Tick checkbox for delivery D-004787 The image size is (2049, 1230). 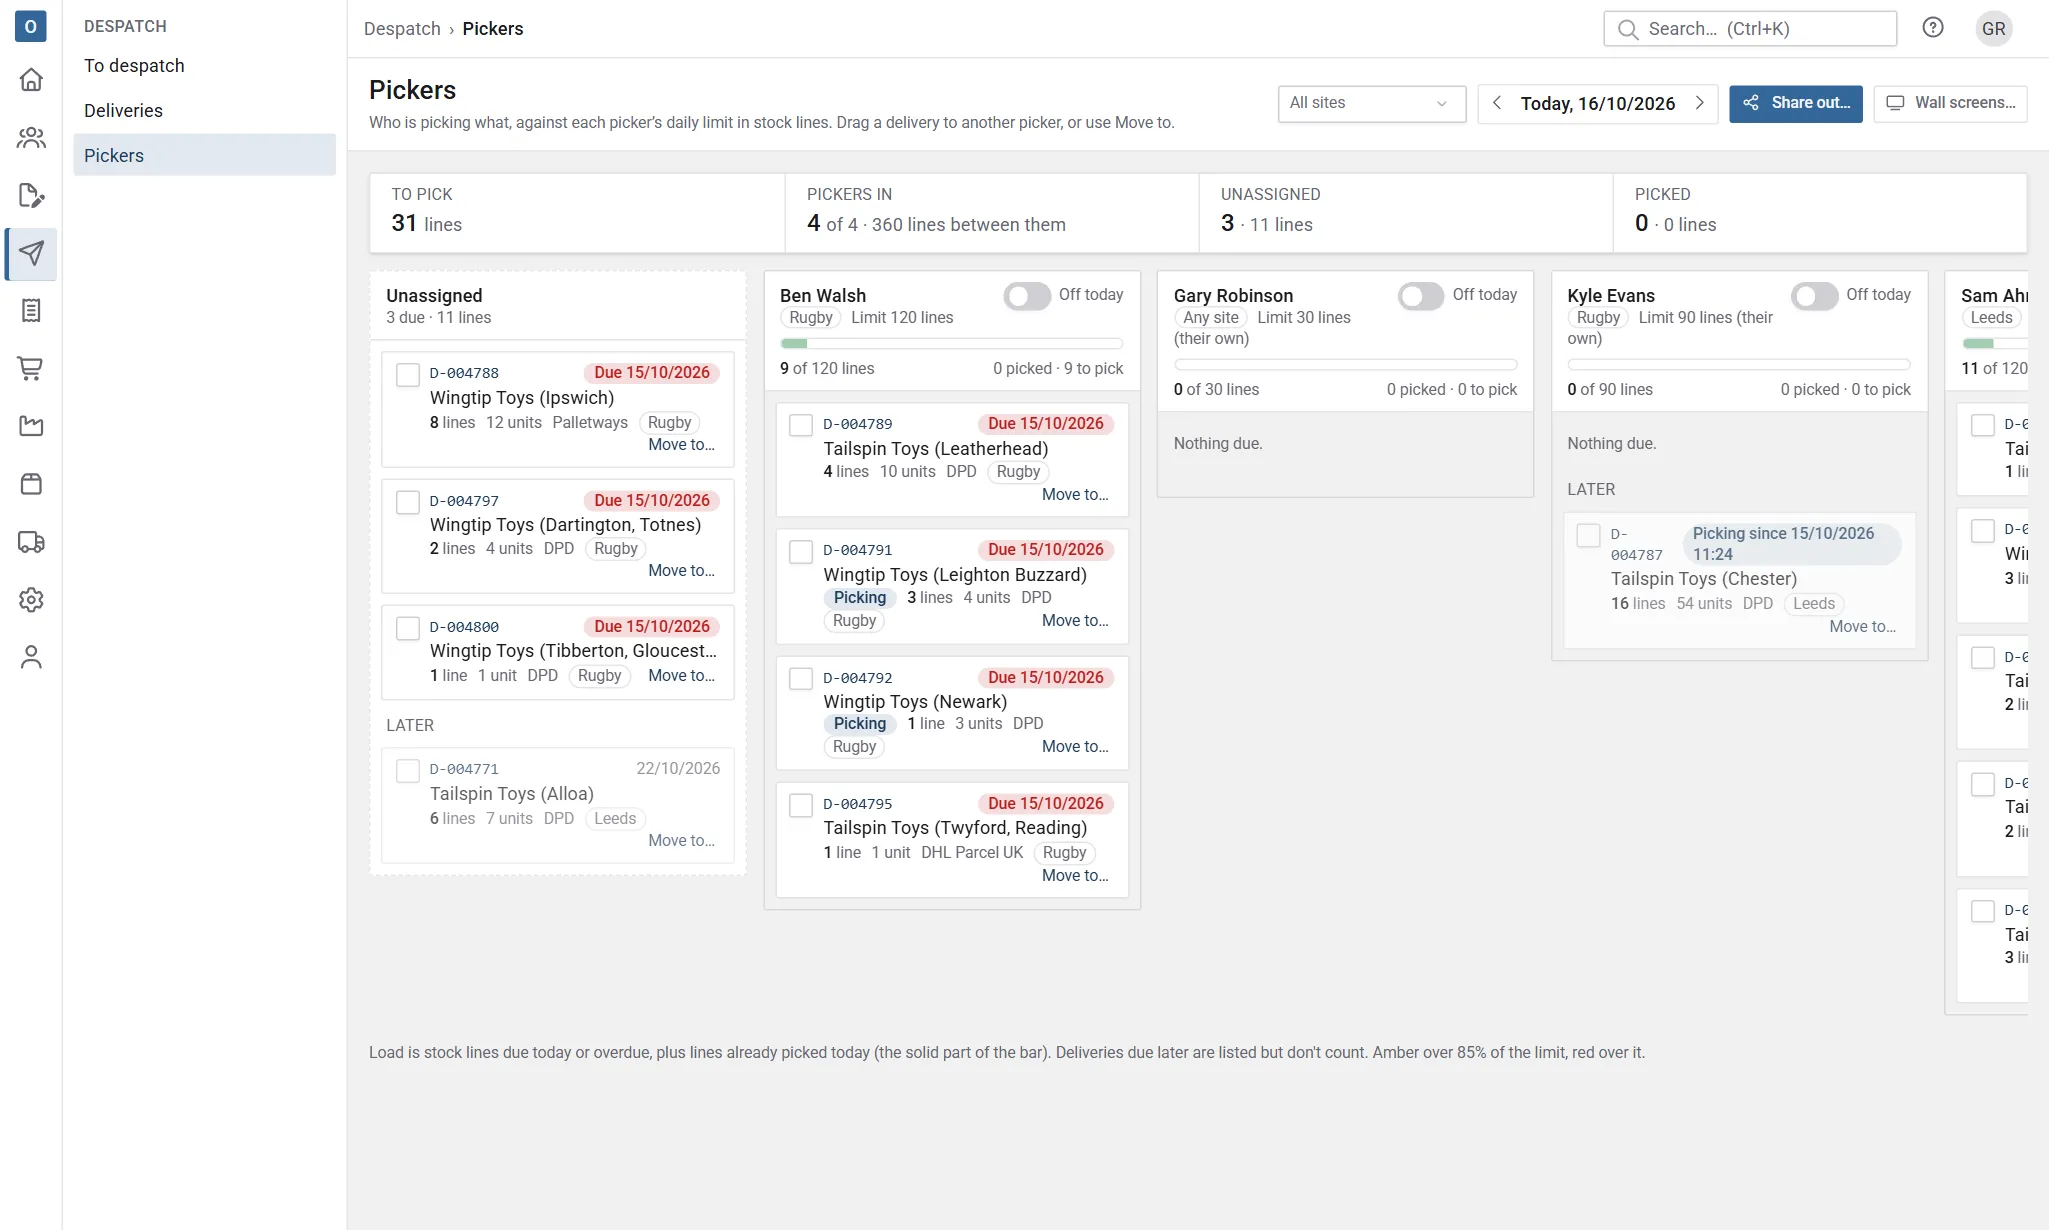[x=1588, y=536]
